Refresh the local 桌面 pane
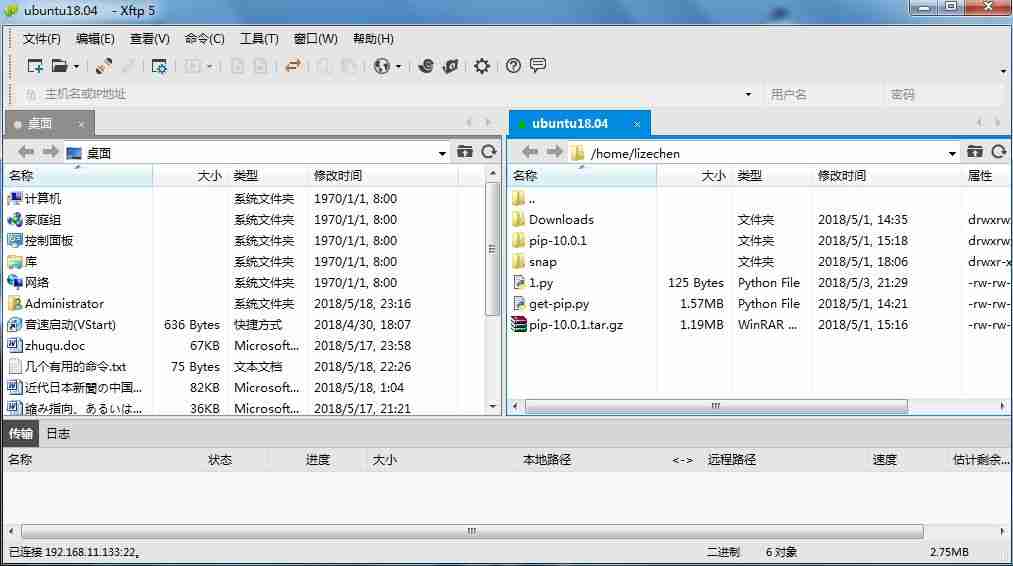The image size is (1013, 566). point(489,152)
